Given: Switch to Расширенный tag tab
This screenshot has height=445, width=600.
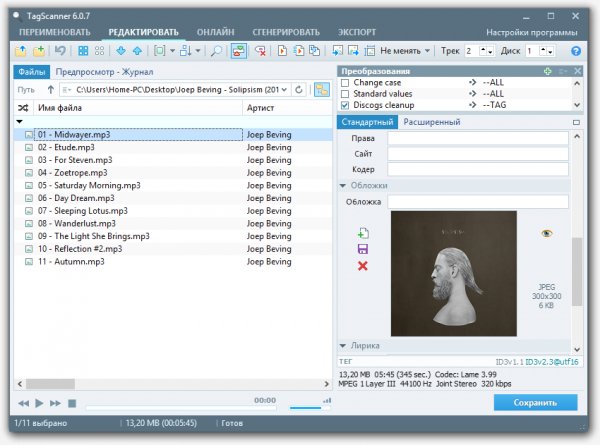Looking at the screenshot, I should point(432,122).
